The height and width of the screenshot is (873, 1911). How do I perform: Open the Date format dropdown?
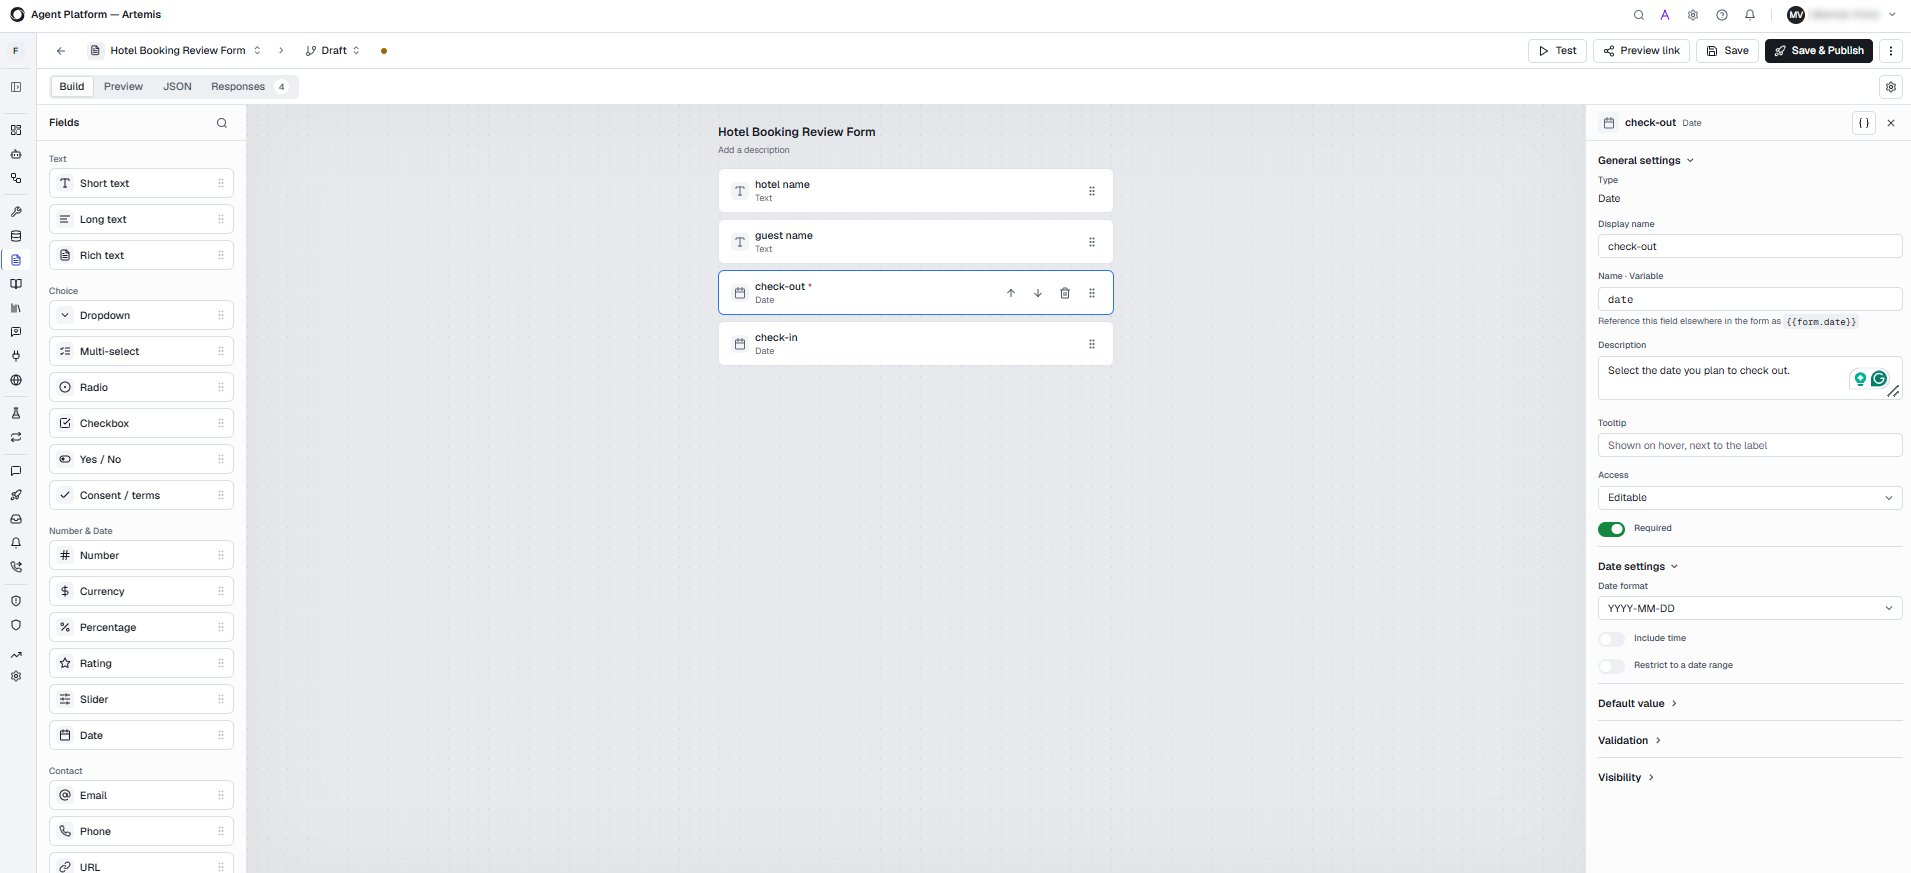click(1750, 608)
